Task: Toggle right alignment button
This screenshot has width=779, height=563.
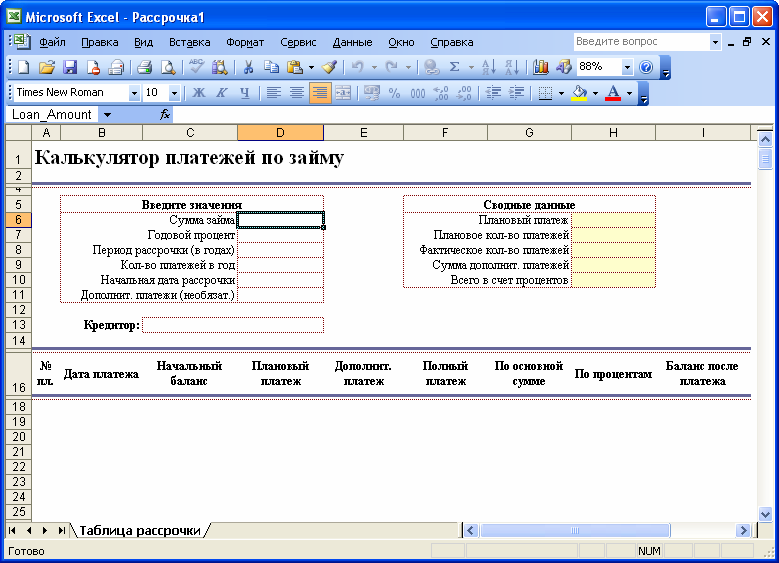Action: (x=320, y=93)
